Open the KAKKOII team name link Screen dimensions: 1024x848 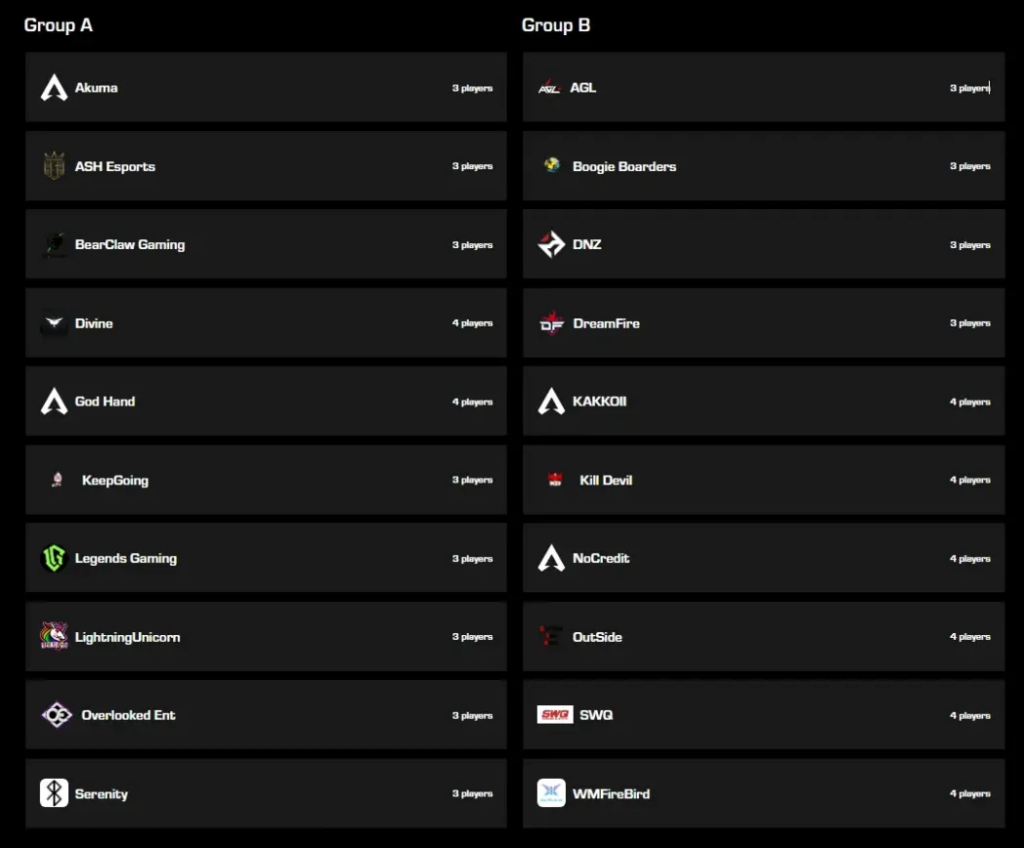tap(600, 402)
